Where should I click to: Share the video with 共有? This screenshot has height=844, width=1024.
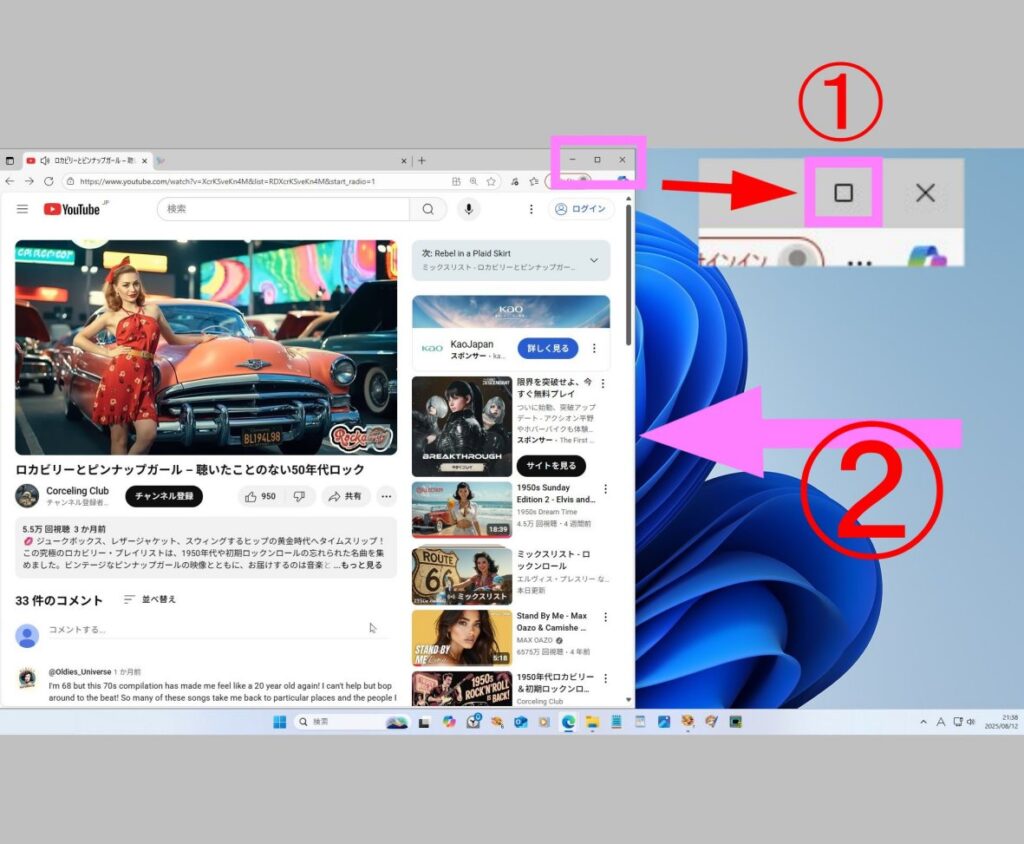tap(345, 496)
